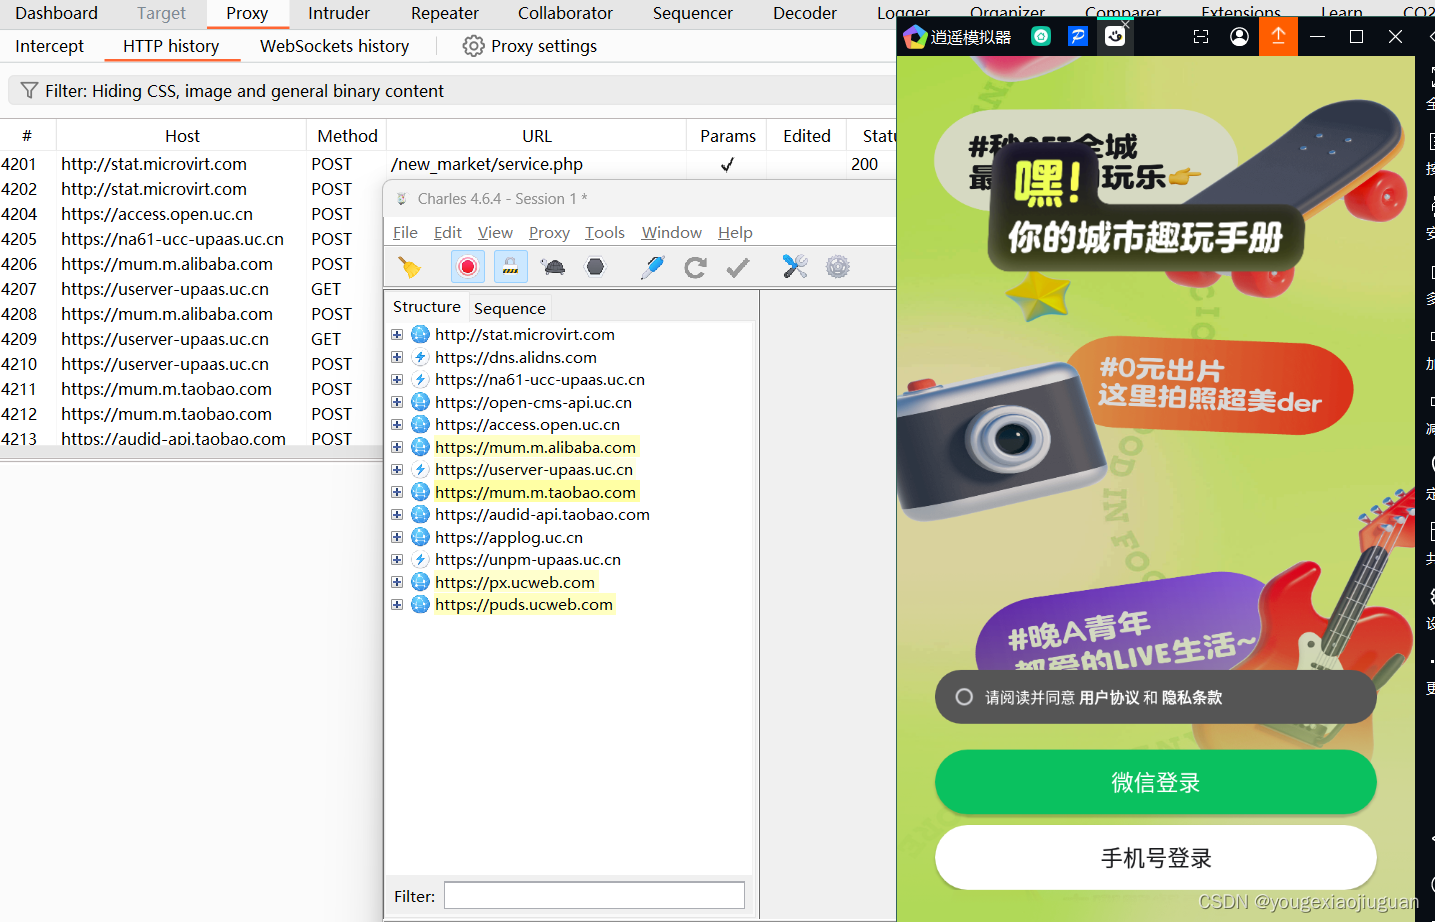
Task: Open the Charles File menu
Action: (x=405, y=232)
